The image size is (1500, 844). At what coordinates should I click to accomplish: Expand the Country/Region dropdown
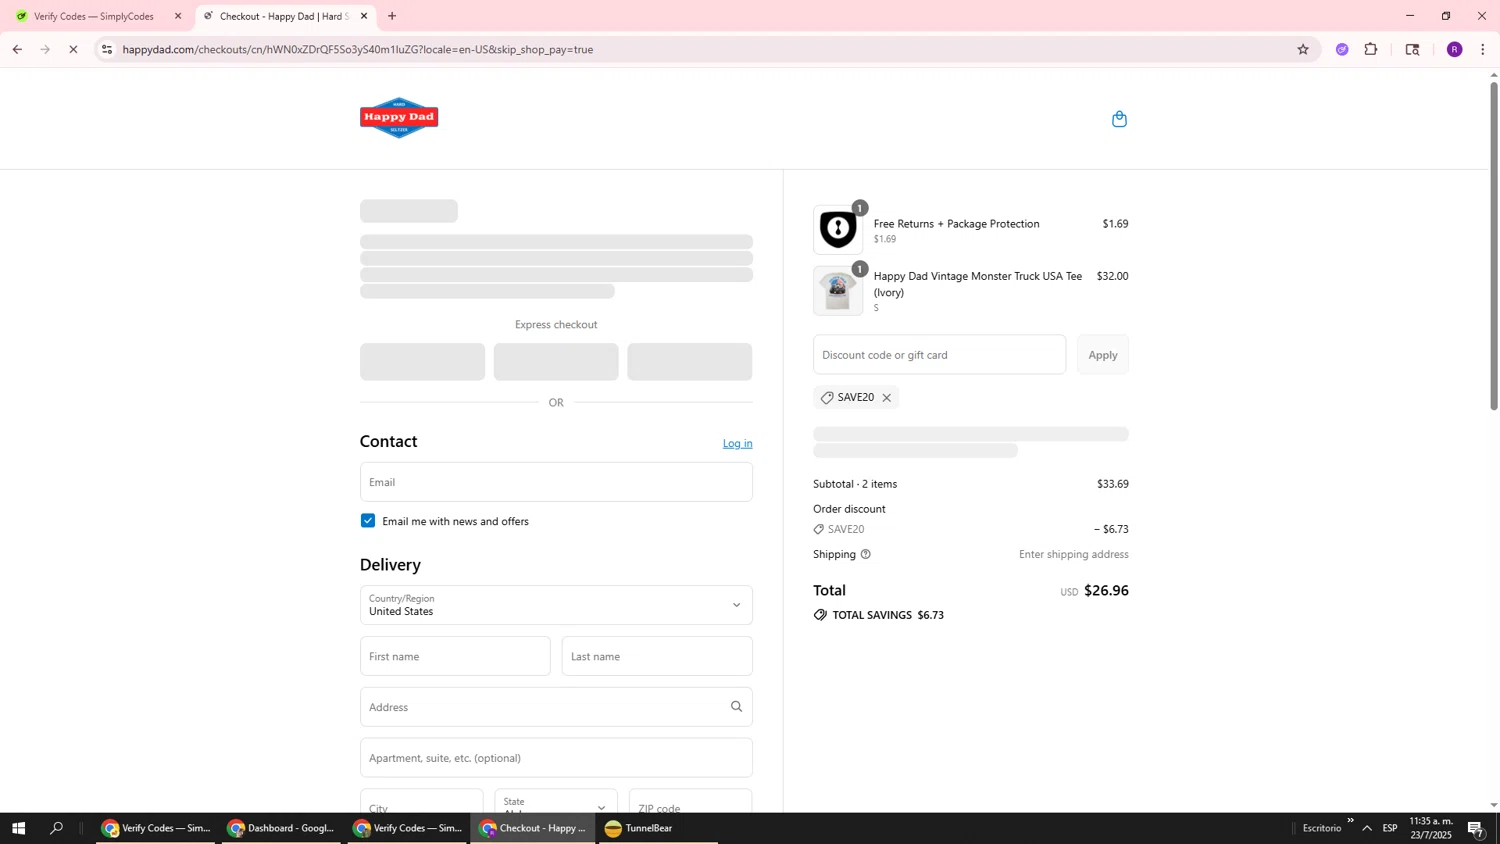tap(556, 605)
